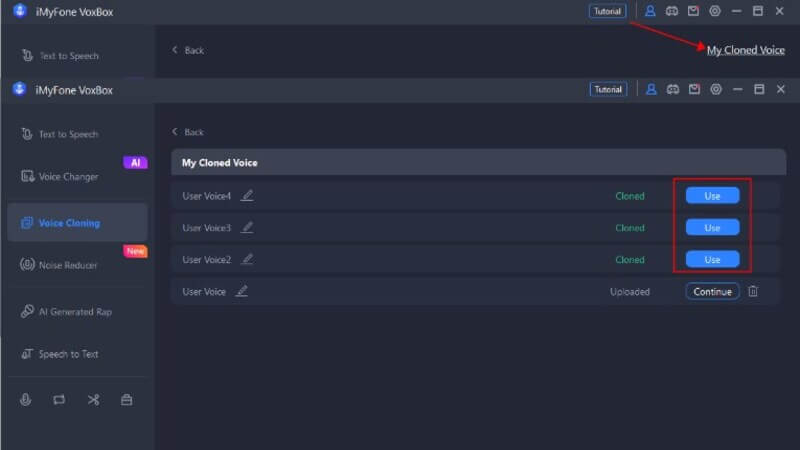Select AI Generated Rap in sidebar

[78, 312]
